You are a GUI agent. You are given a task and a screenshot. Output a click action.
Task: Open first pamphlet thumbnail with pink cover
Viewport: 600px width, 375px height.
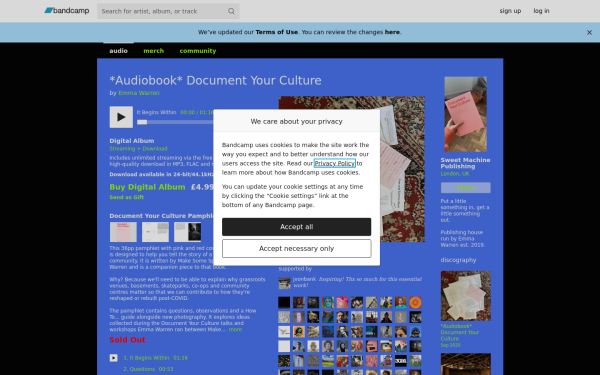[x=123, y=232]
